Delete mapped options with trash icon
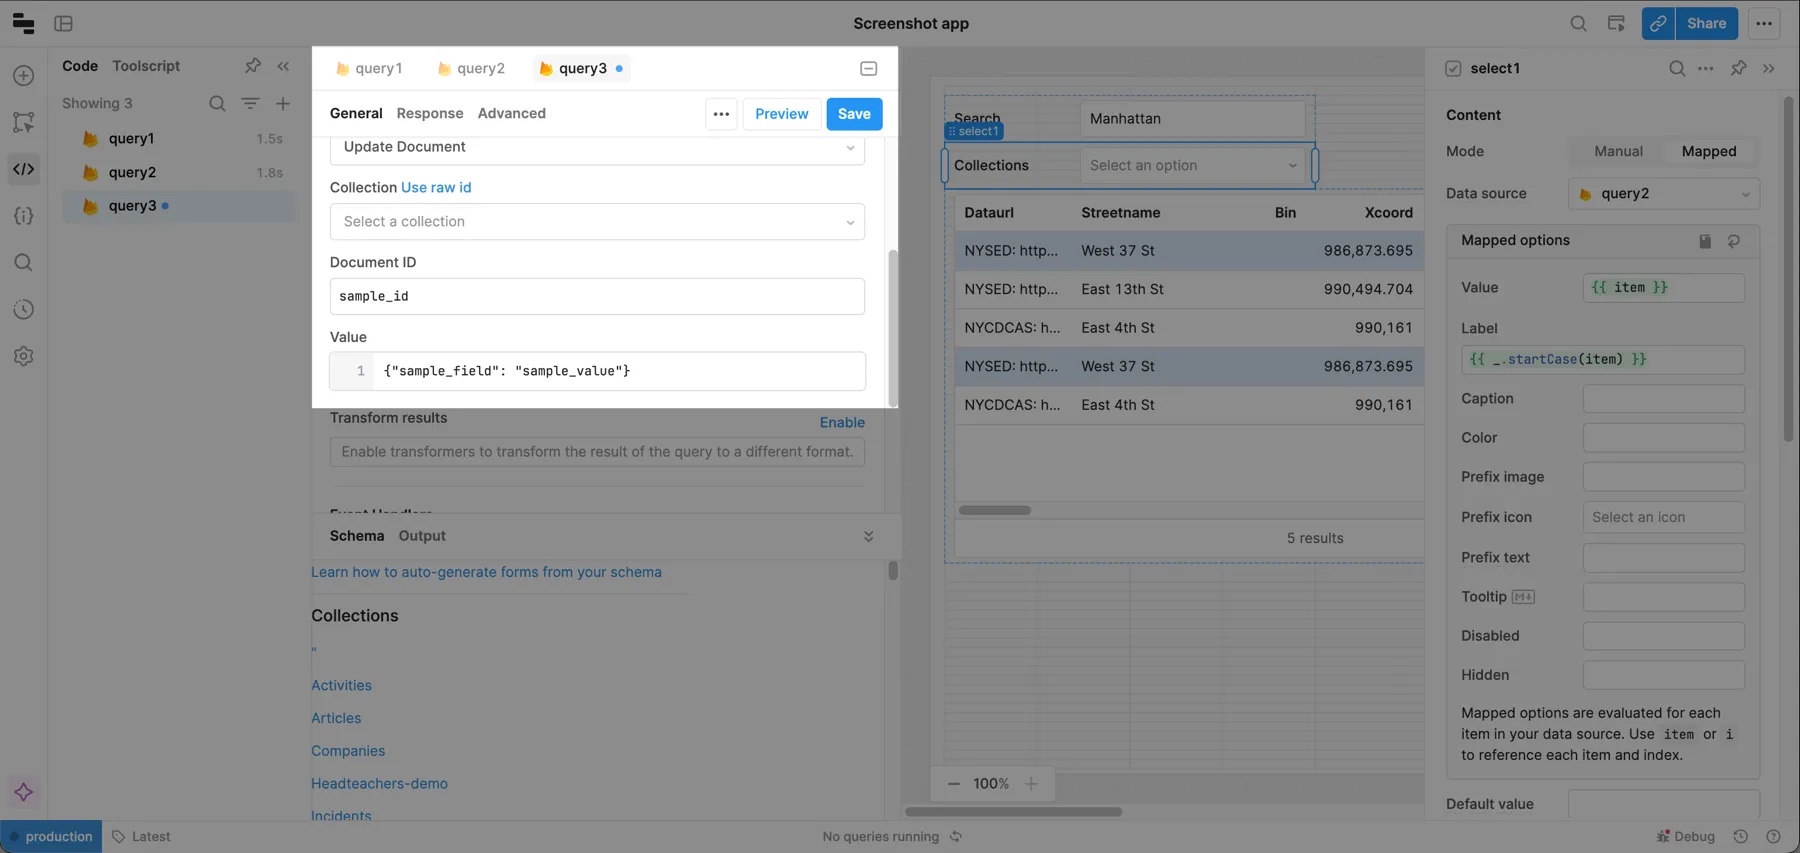The image size is (1800, 853). tap(1705, 241)
